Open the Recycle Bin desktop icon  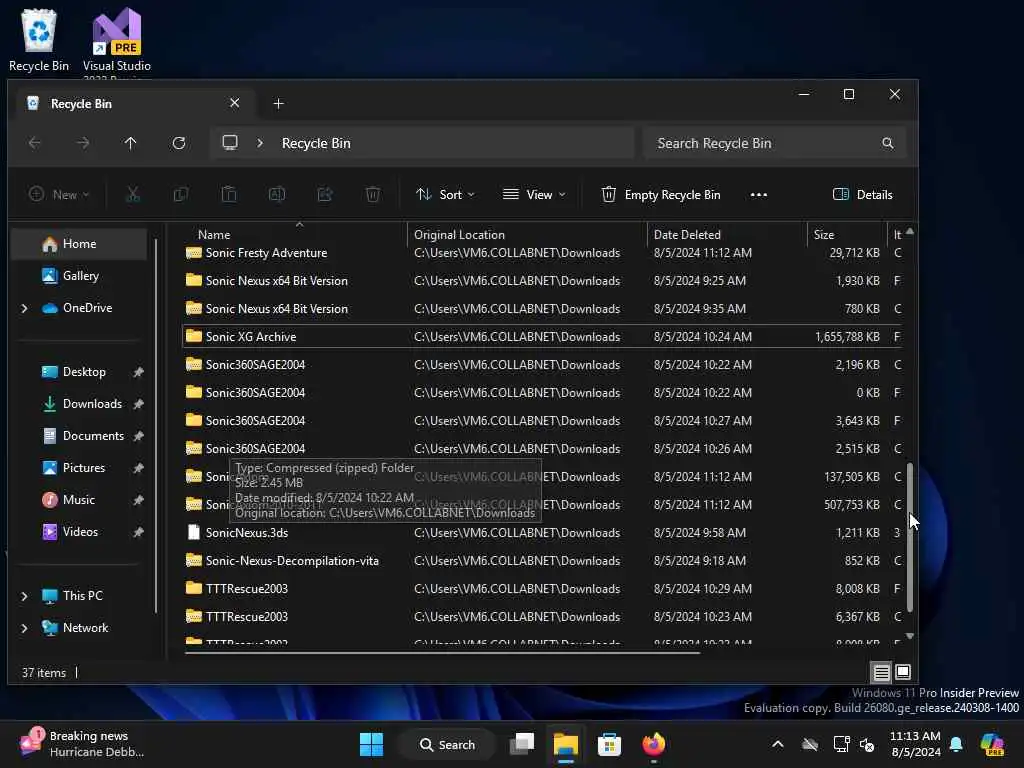pos(39,39)
